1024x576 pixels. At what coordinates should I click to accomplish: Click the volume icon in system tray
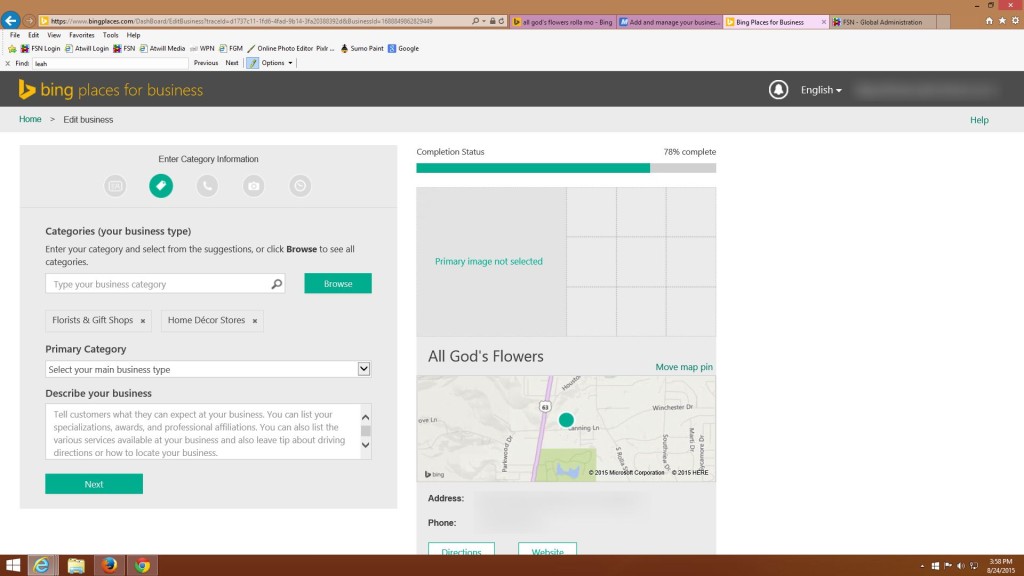961,566
